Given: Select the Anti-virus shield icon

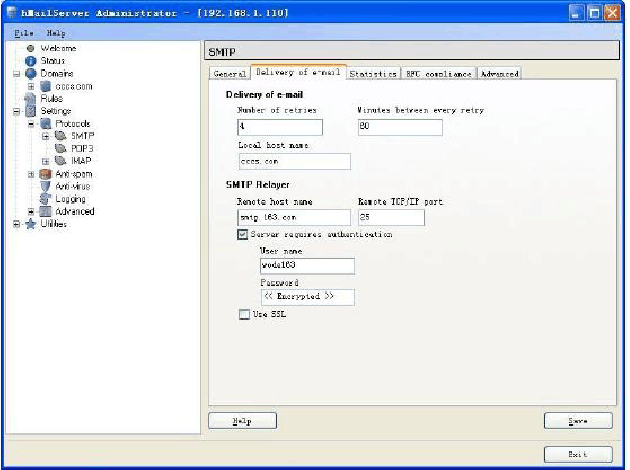Looking at the screenshot, I should pyautogui.click(x=45, y=186).
